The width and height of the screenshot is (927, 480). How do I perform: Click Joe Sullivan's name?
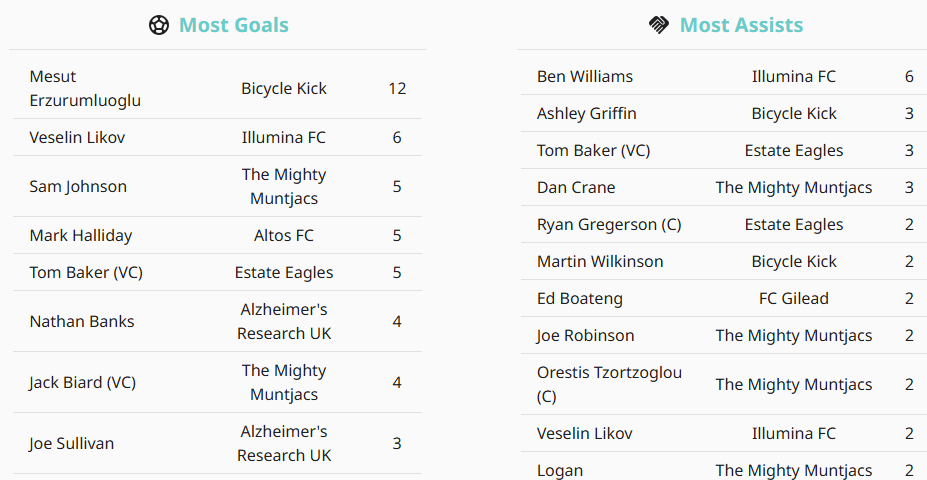[x=71, y=443]
